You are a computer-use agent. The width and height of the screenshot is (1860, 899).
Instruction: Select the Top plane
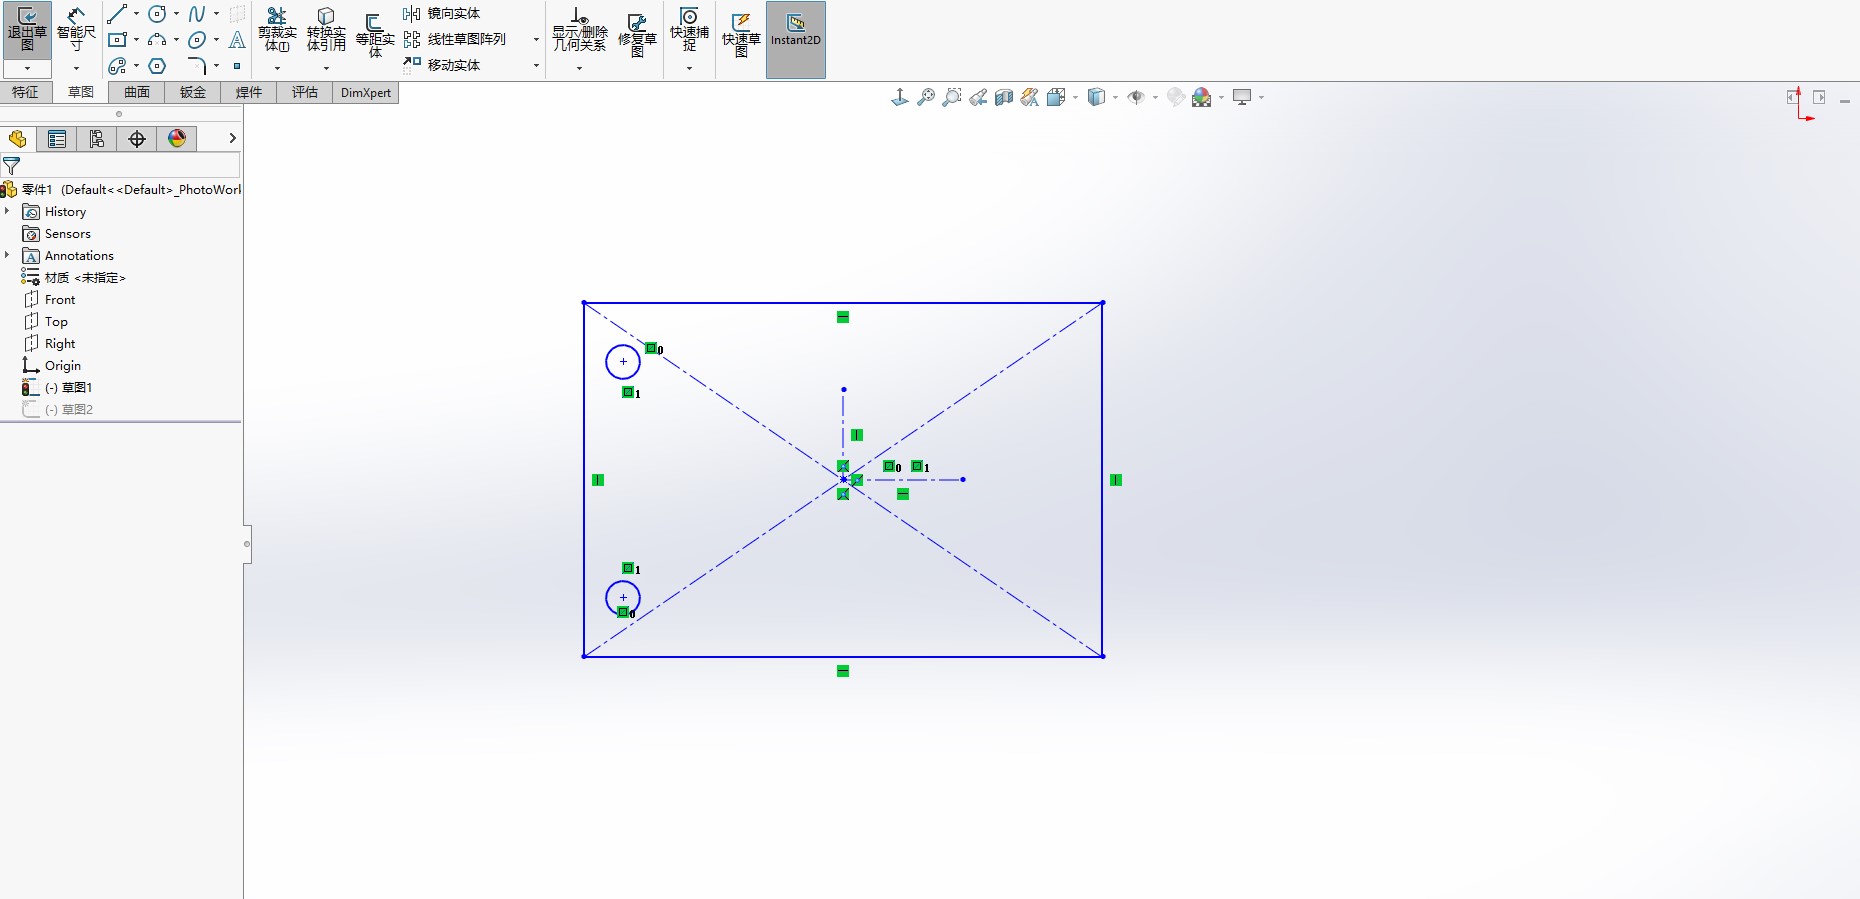tap(46, 322)
